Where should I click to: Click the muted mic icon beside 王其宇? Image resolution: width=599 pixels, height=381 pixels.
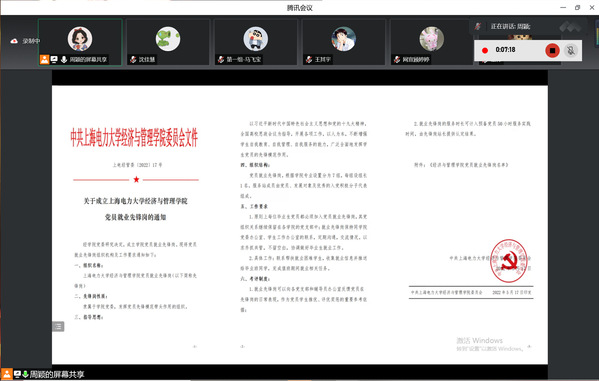[309, 60]
